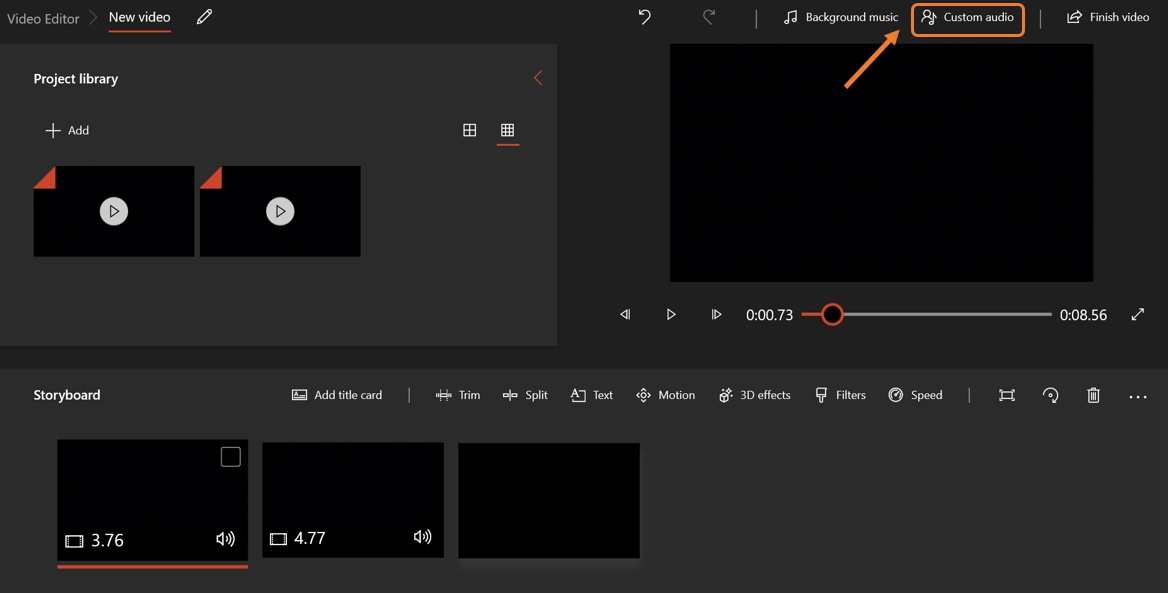Open 3D effects editor

754,395
